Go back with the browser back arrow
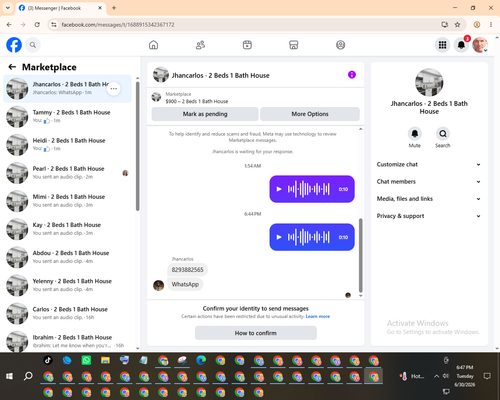Screen dimensions: 500x400 pyautogui.click(x=9, y=25)
